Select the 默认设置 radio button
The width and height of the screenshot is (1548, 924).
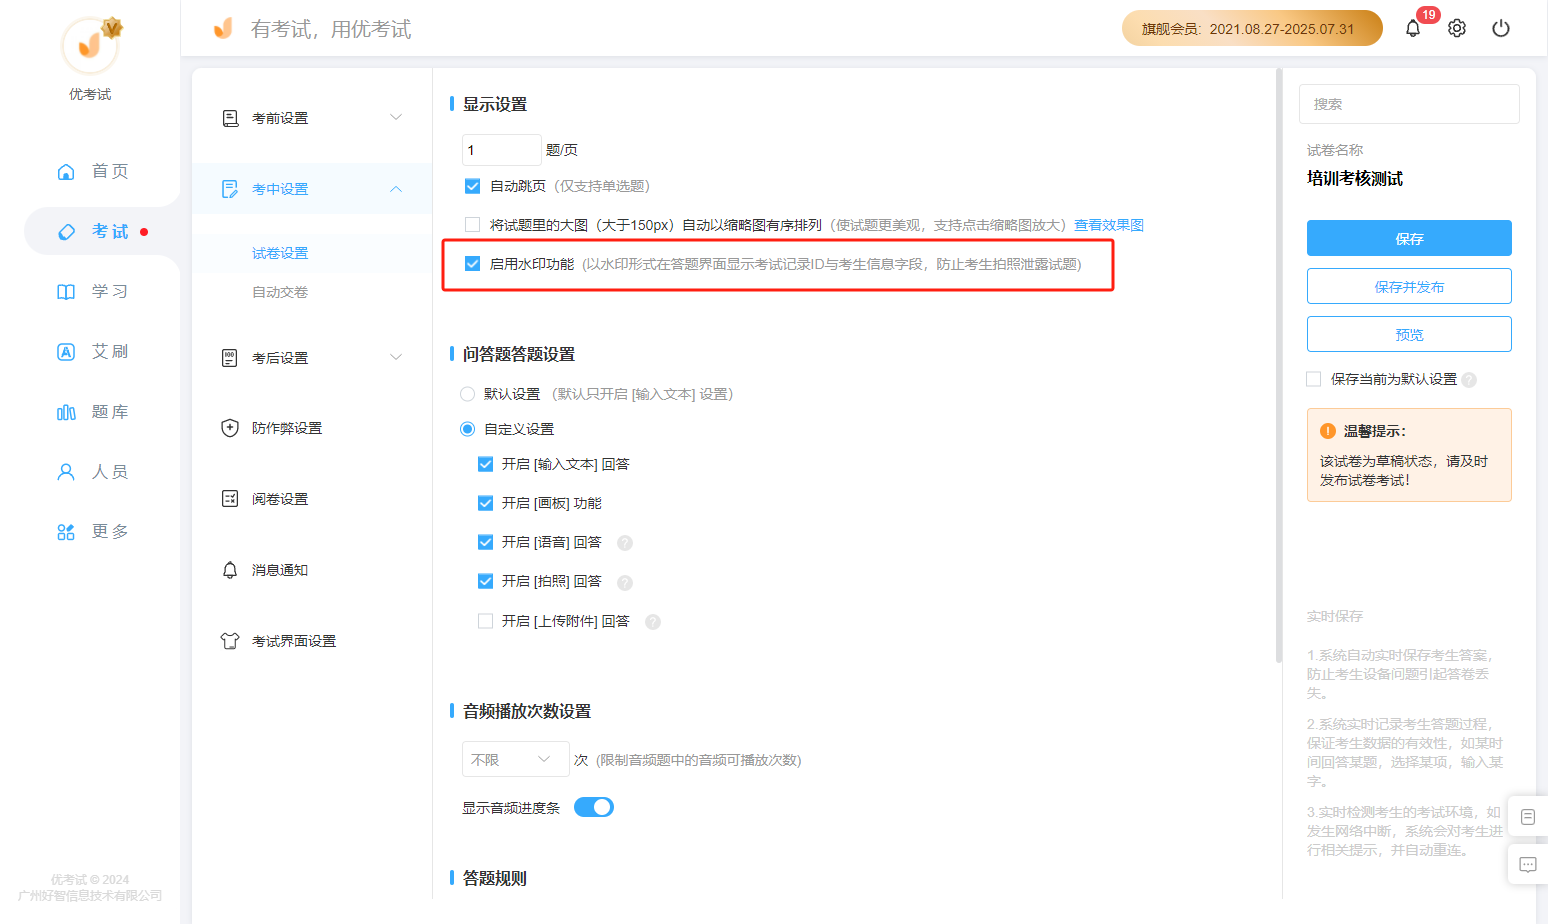[467, 394]
